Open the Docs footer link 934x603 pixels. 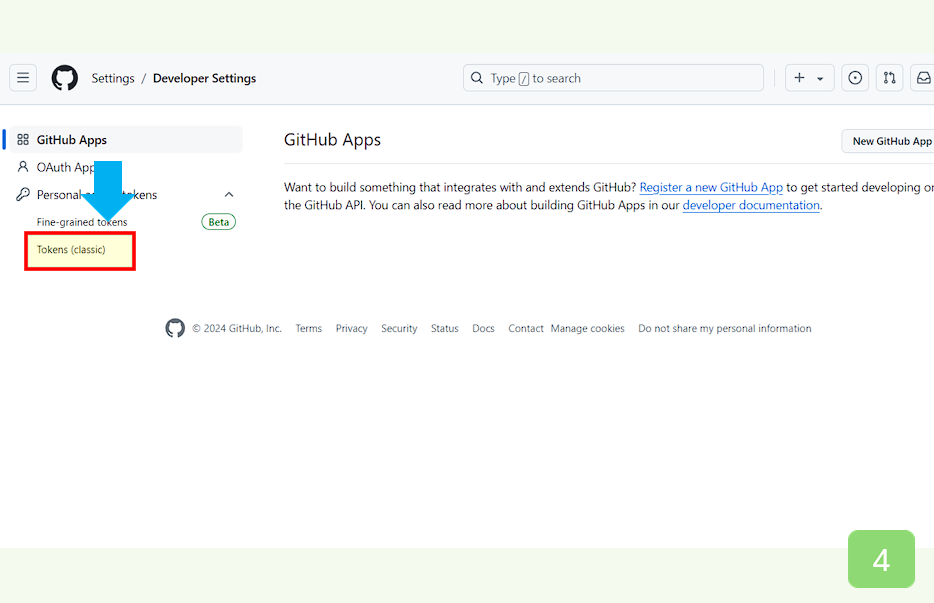click(x=483, y=328)
